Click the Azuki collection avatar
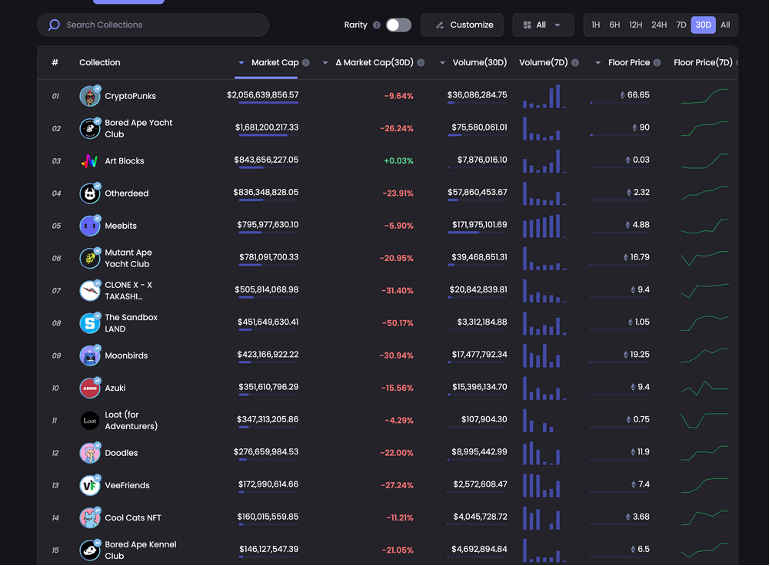 [90, 388]
